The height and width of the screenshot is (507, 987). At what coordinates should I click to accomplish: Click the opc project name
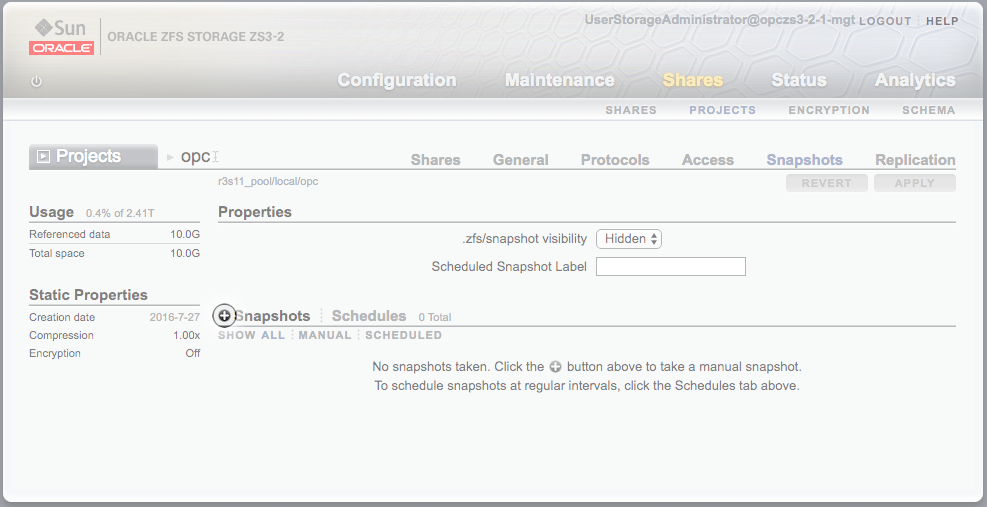(x=195, y=156)
